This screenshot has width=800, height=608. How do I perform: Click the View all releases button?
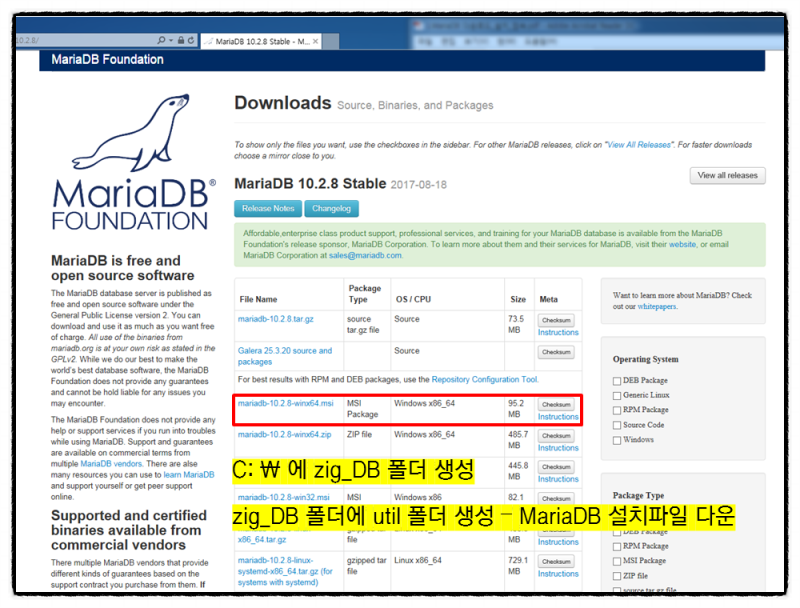tap(728, 175)
